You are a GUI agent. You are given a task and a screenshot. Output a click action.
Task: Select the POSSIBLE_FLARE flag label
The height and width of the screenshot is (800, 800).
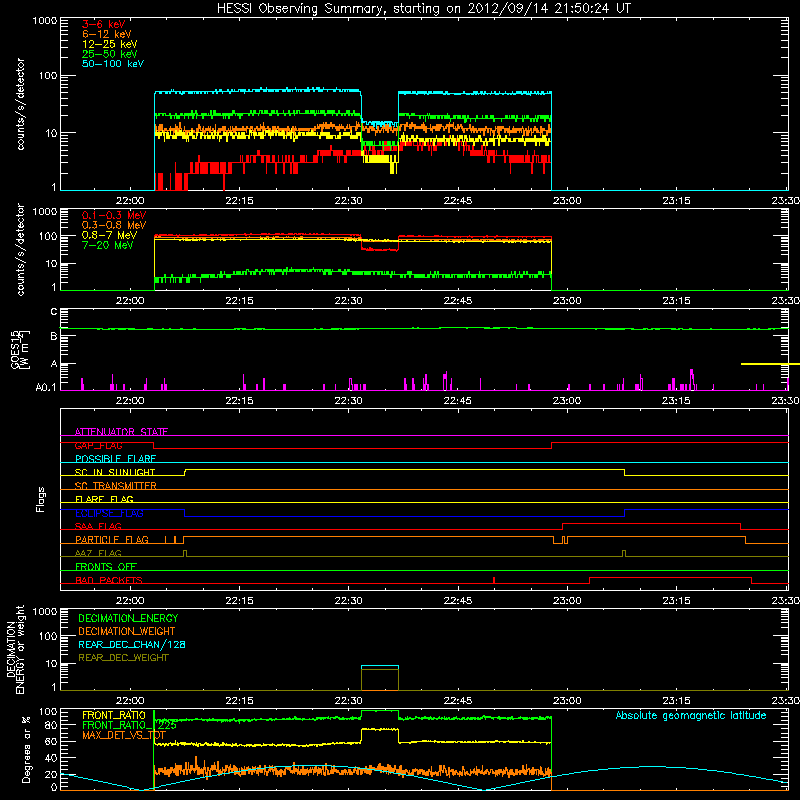(x=115, y=459)
